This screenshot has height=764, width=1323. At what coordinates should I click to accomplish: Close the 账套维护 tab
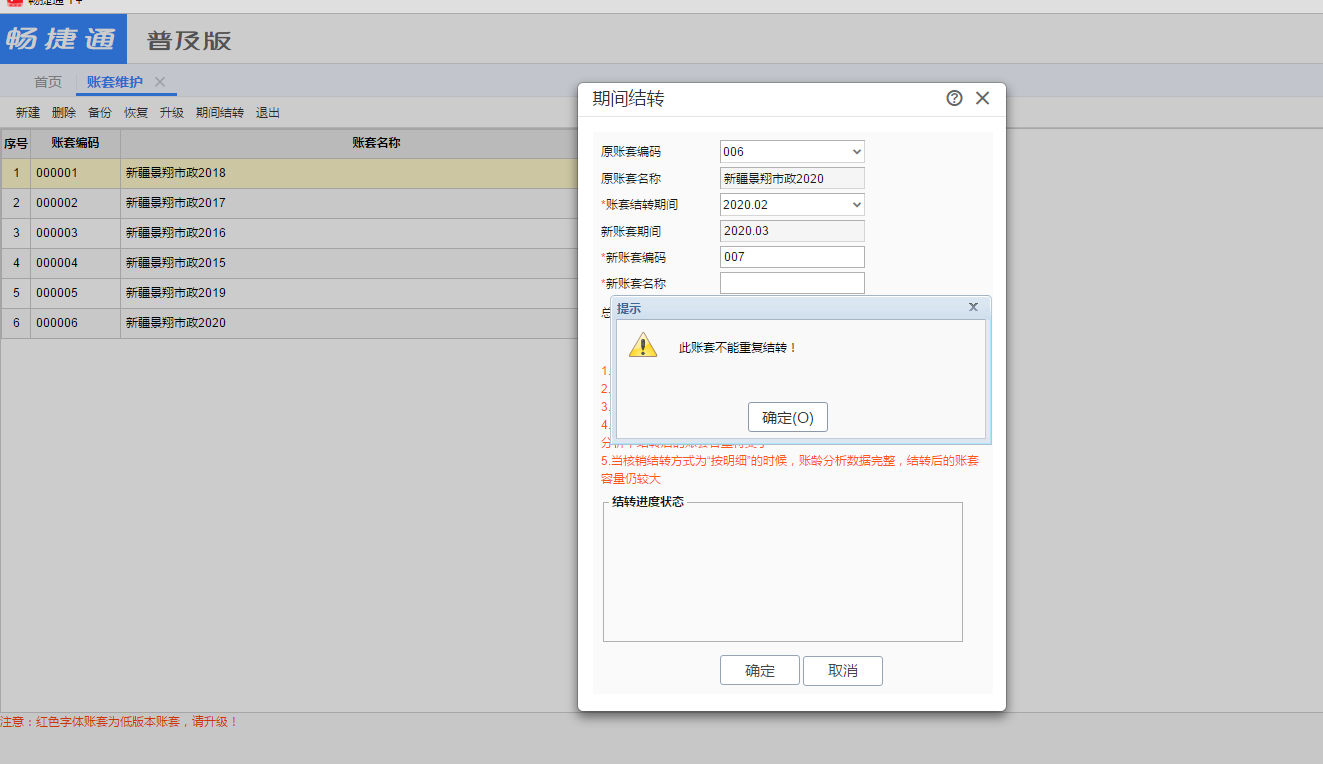click(160, 82)
